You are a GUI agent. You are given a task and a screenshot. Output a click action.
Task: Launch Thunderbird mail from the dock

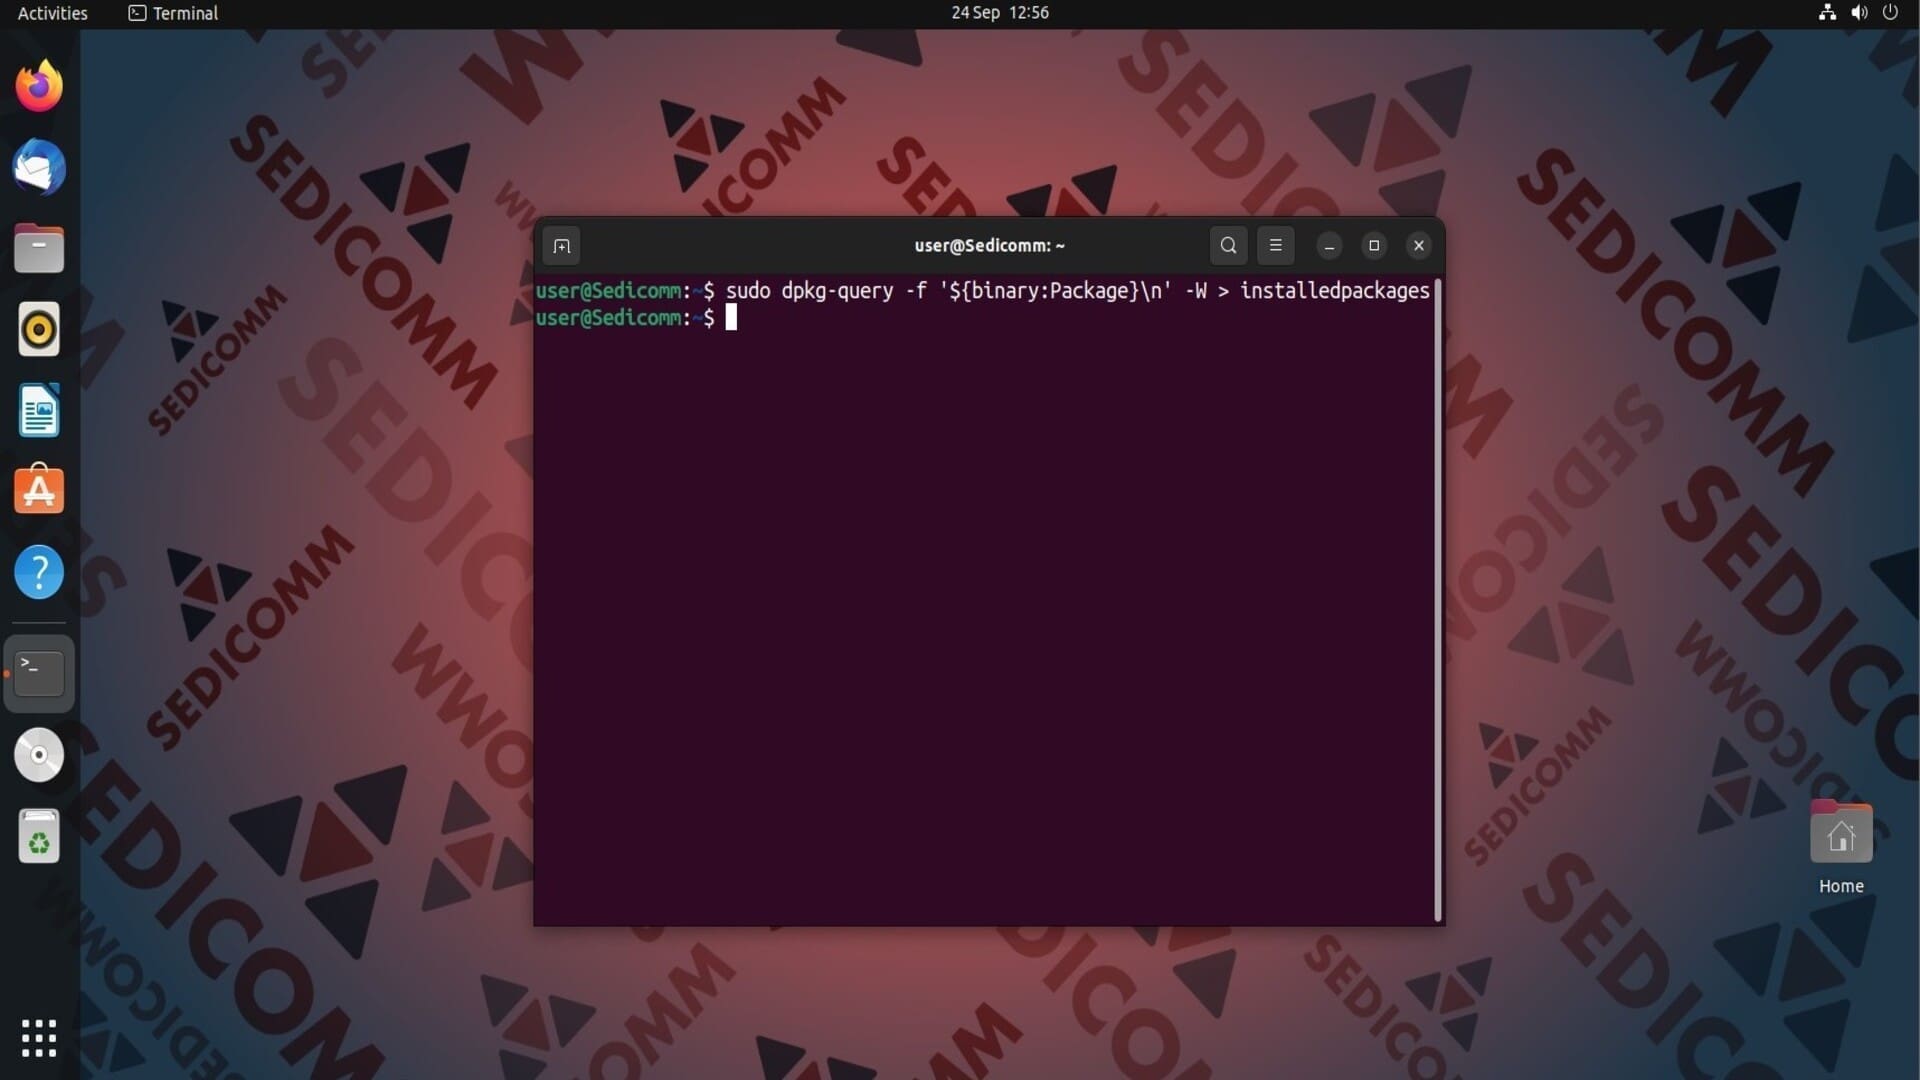point(39,167)
